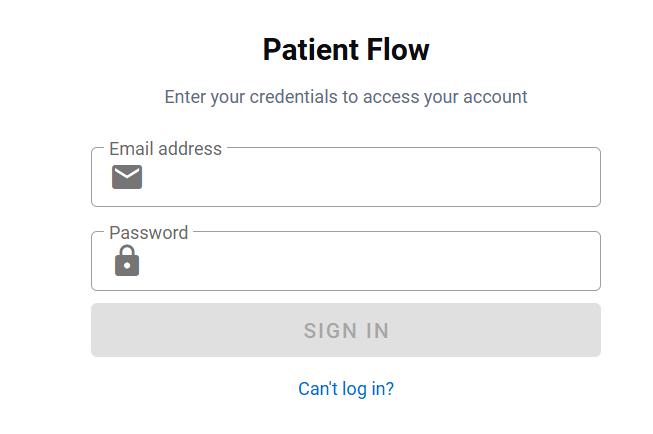The image size is (653, 434).
Task: Focus the Password input field
Action: (x=370, y=262)
